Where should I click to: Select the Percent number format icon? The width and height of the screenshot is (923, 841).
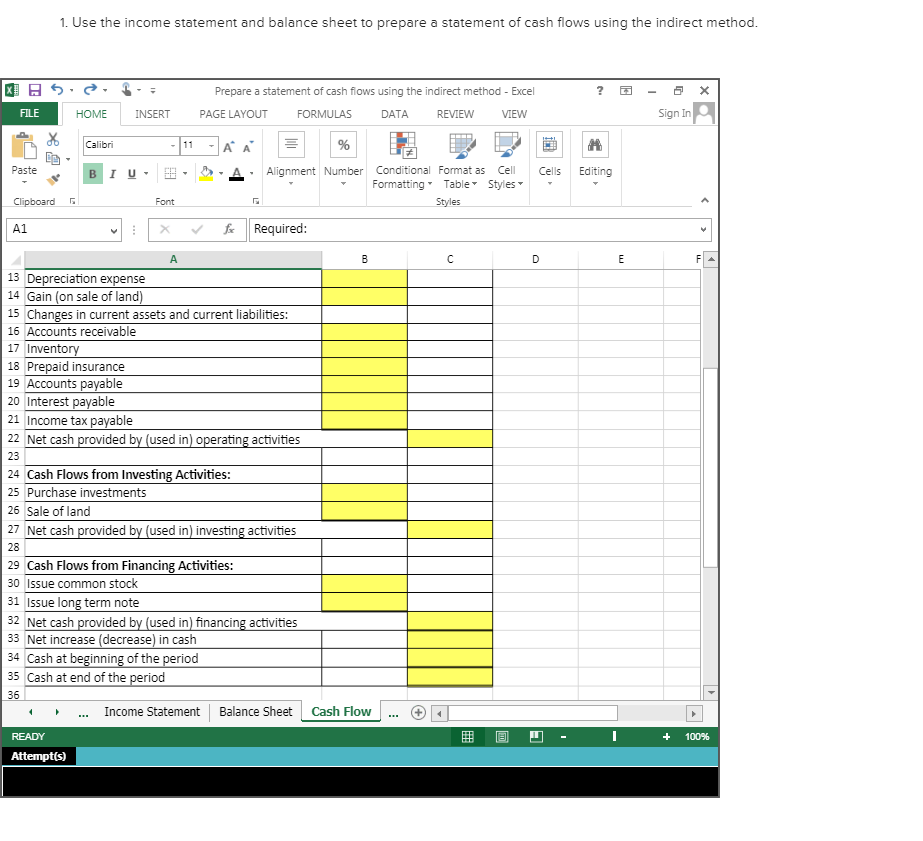point(343,143)
